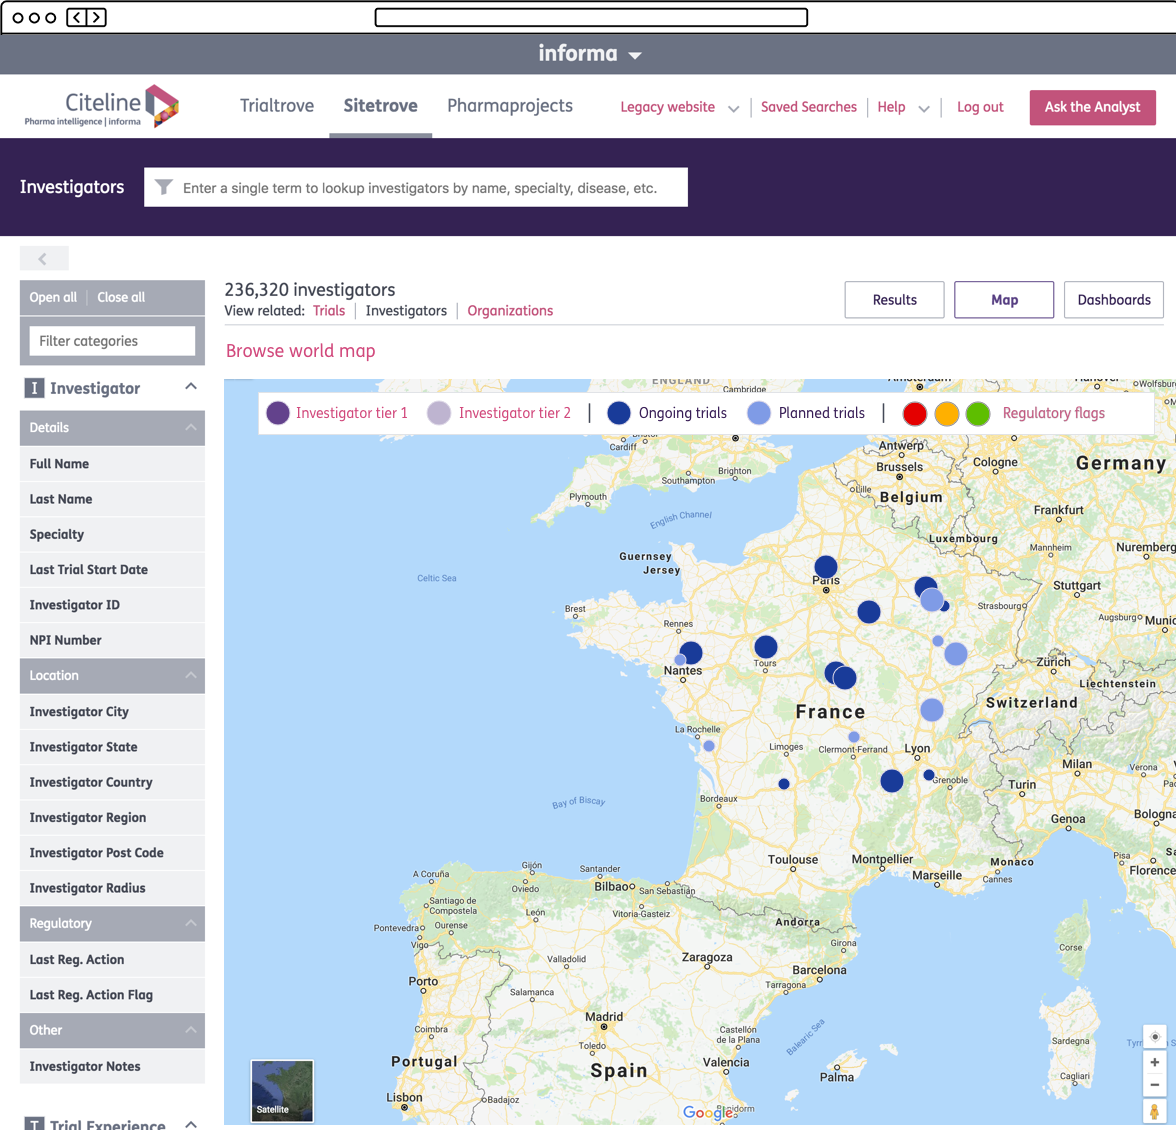
Task: Zoom out of the map with minus icon
Action: point(1154,1085)
